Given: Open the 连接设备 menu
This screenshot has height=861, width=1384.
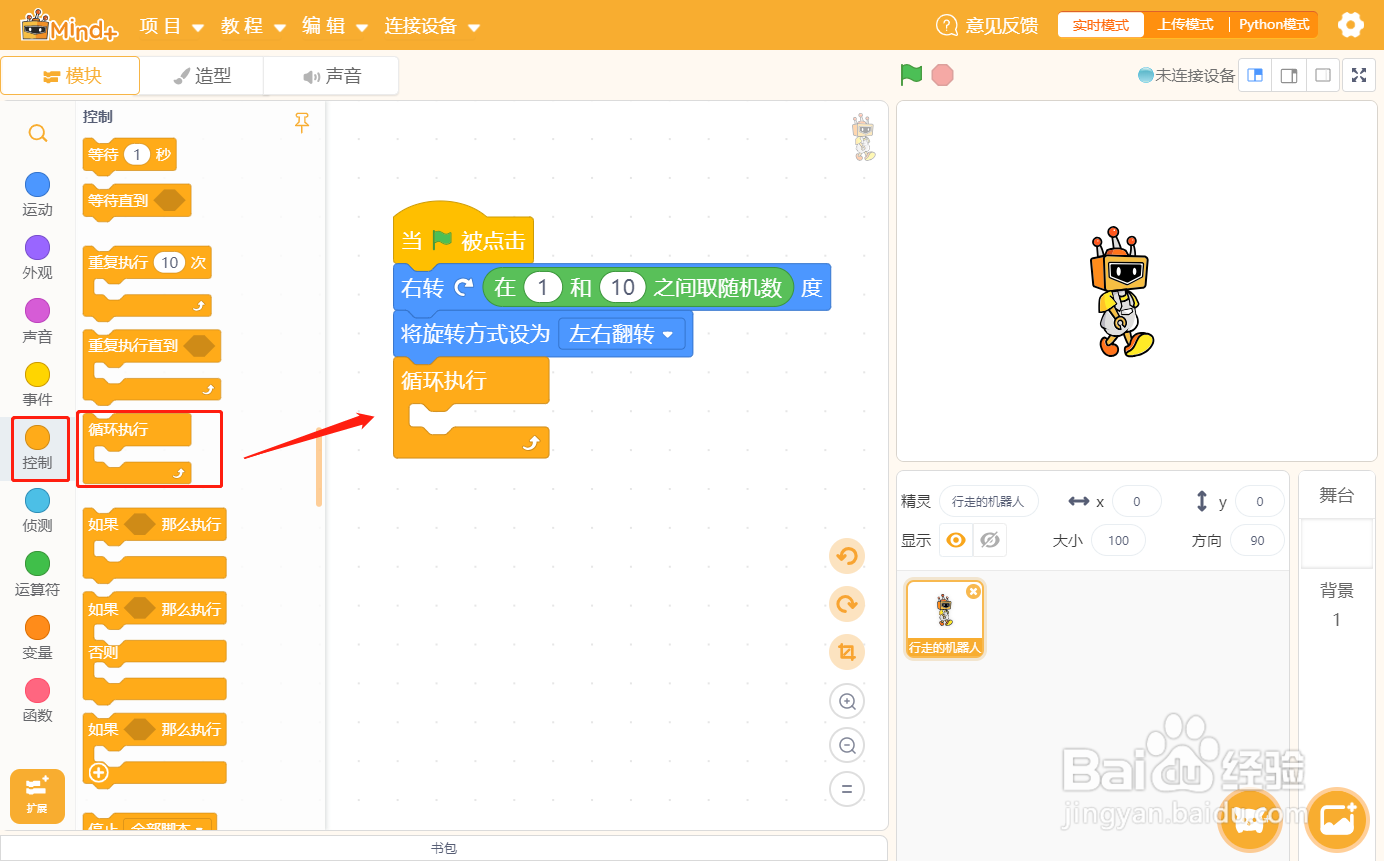Looking at the screenshot, I should click(432, 26).
